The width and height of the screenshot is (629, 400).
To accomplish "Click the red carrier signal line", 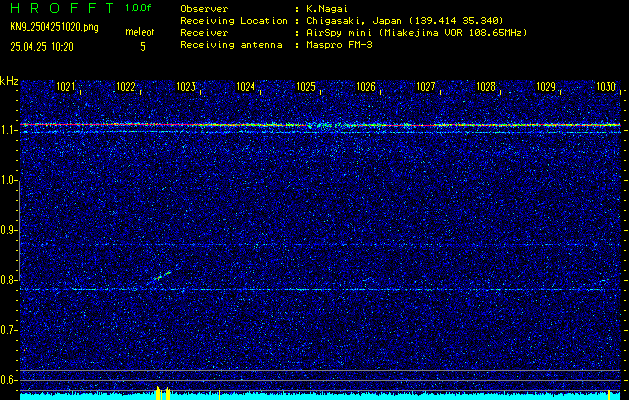I will tap(320, 125).
